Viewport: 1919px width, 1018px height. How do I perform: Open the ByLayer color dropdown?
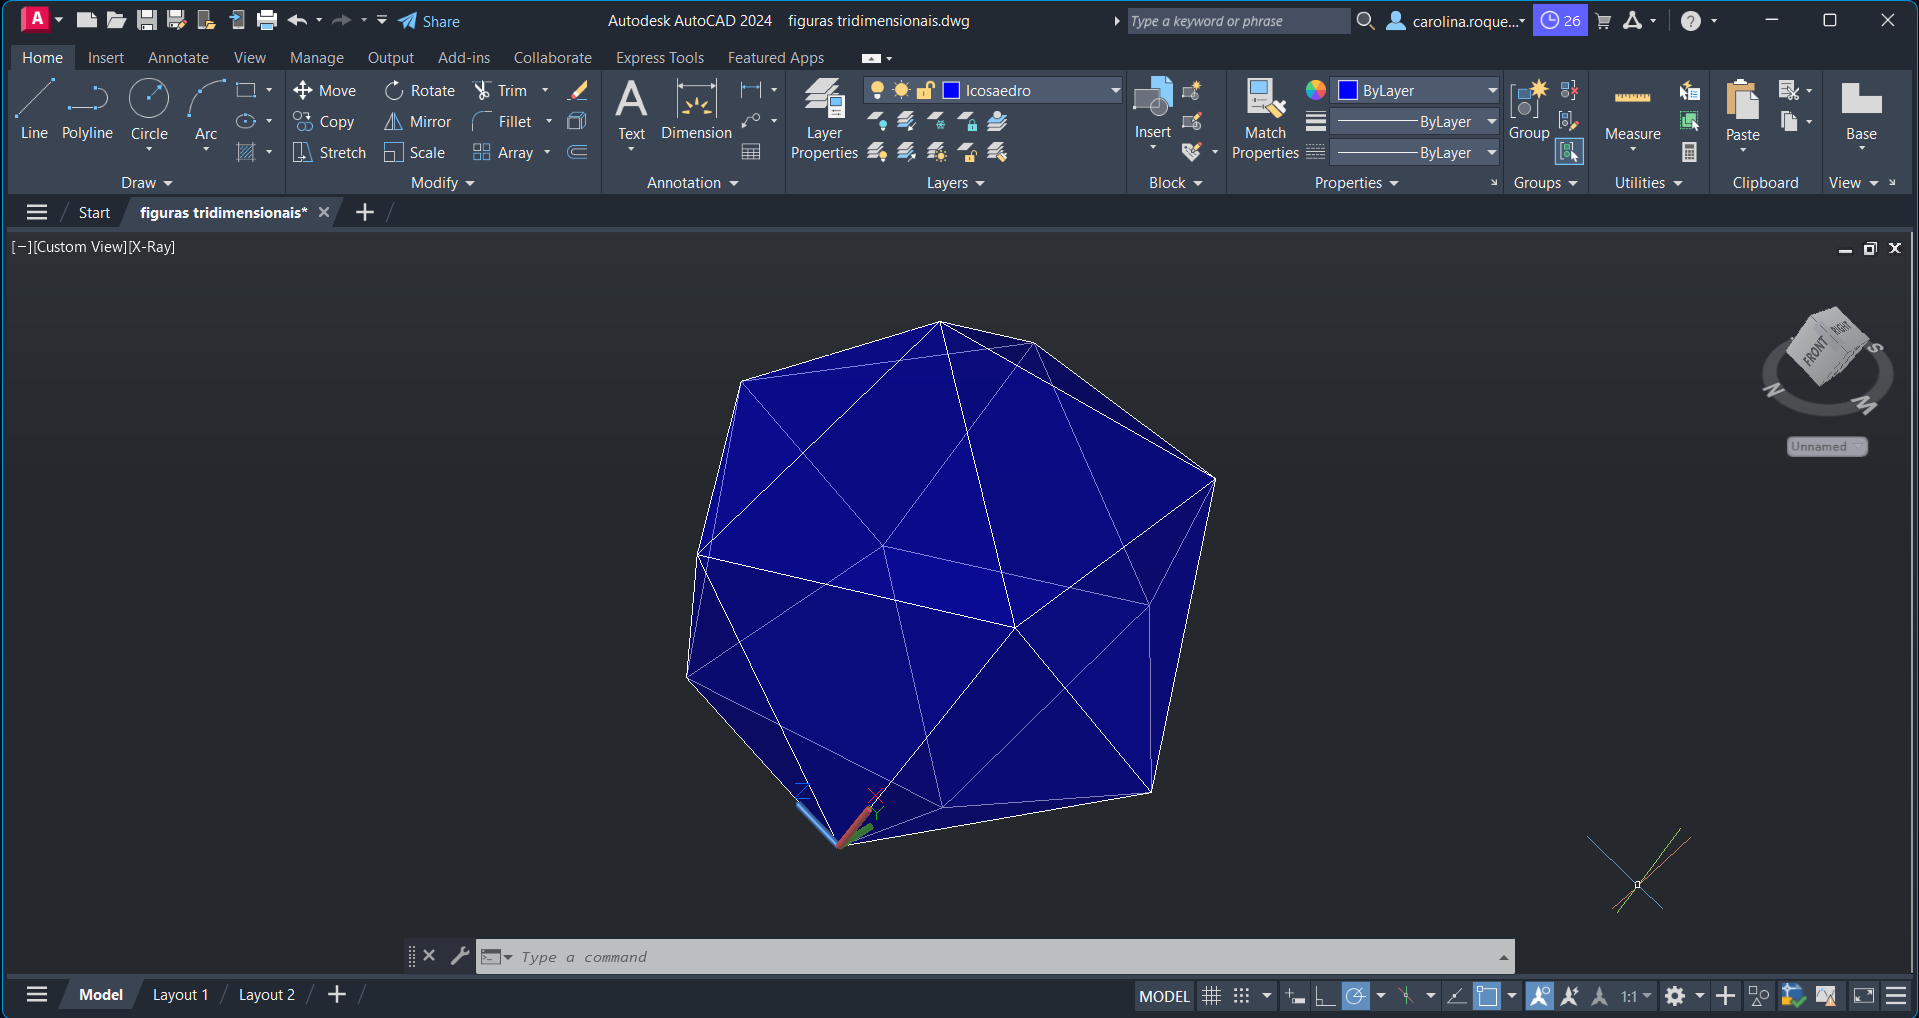(x=1492, y=90)
